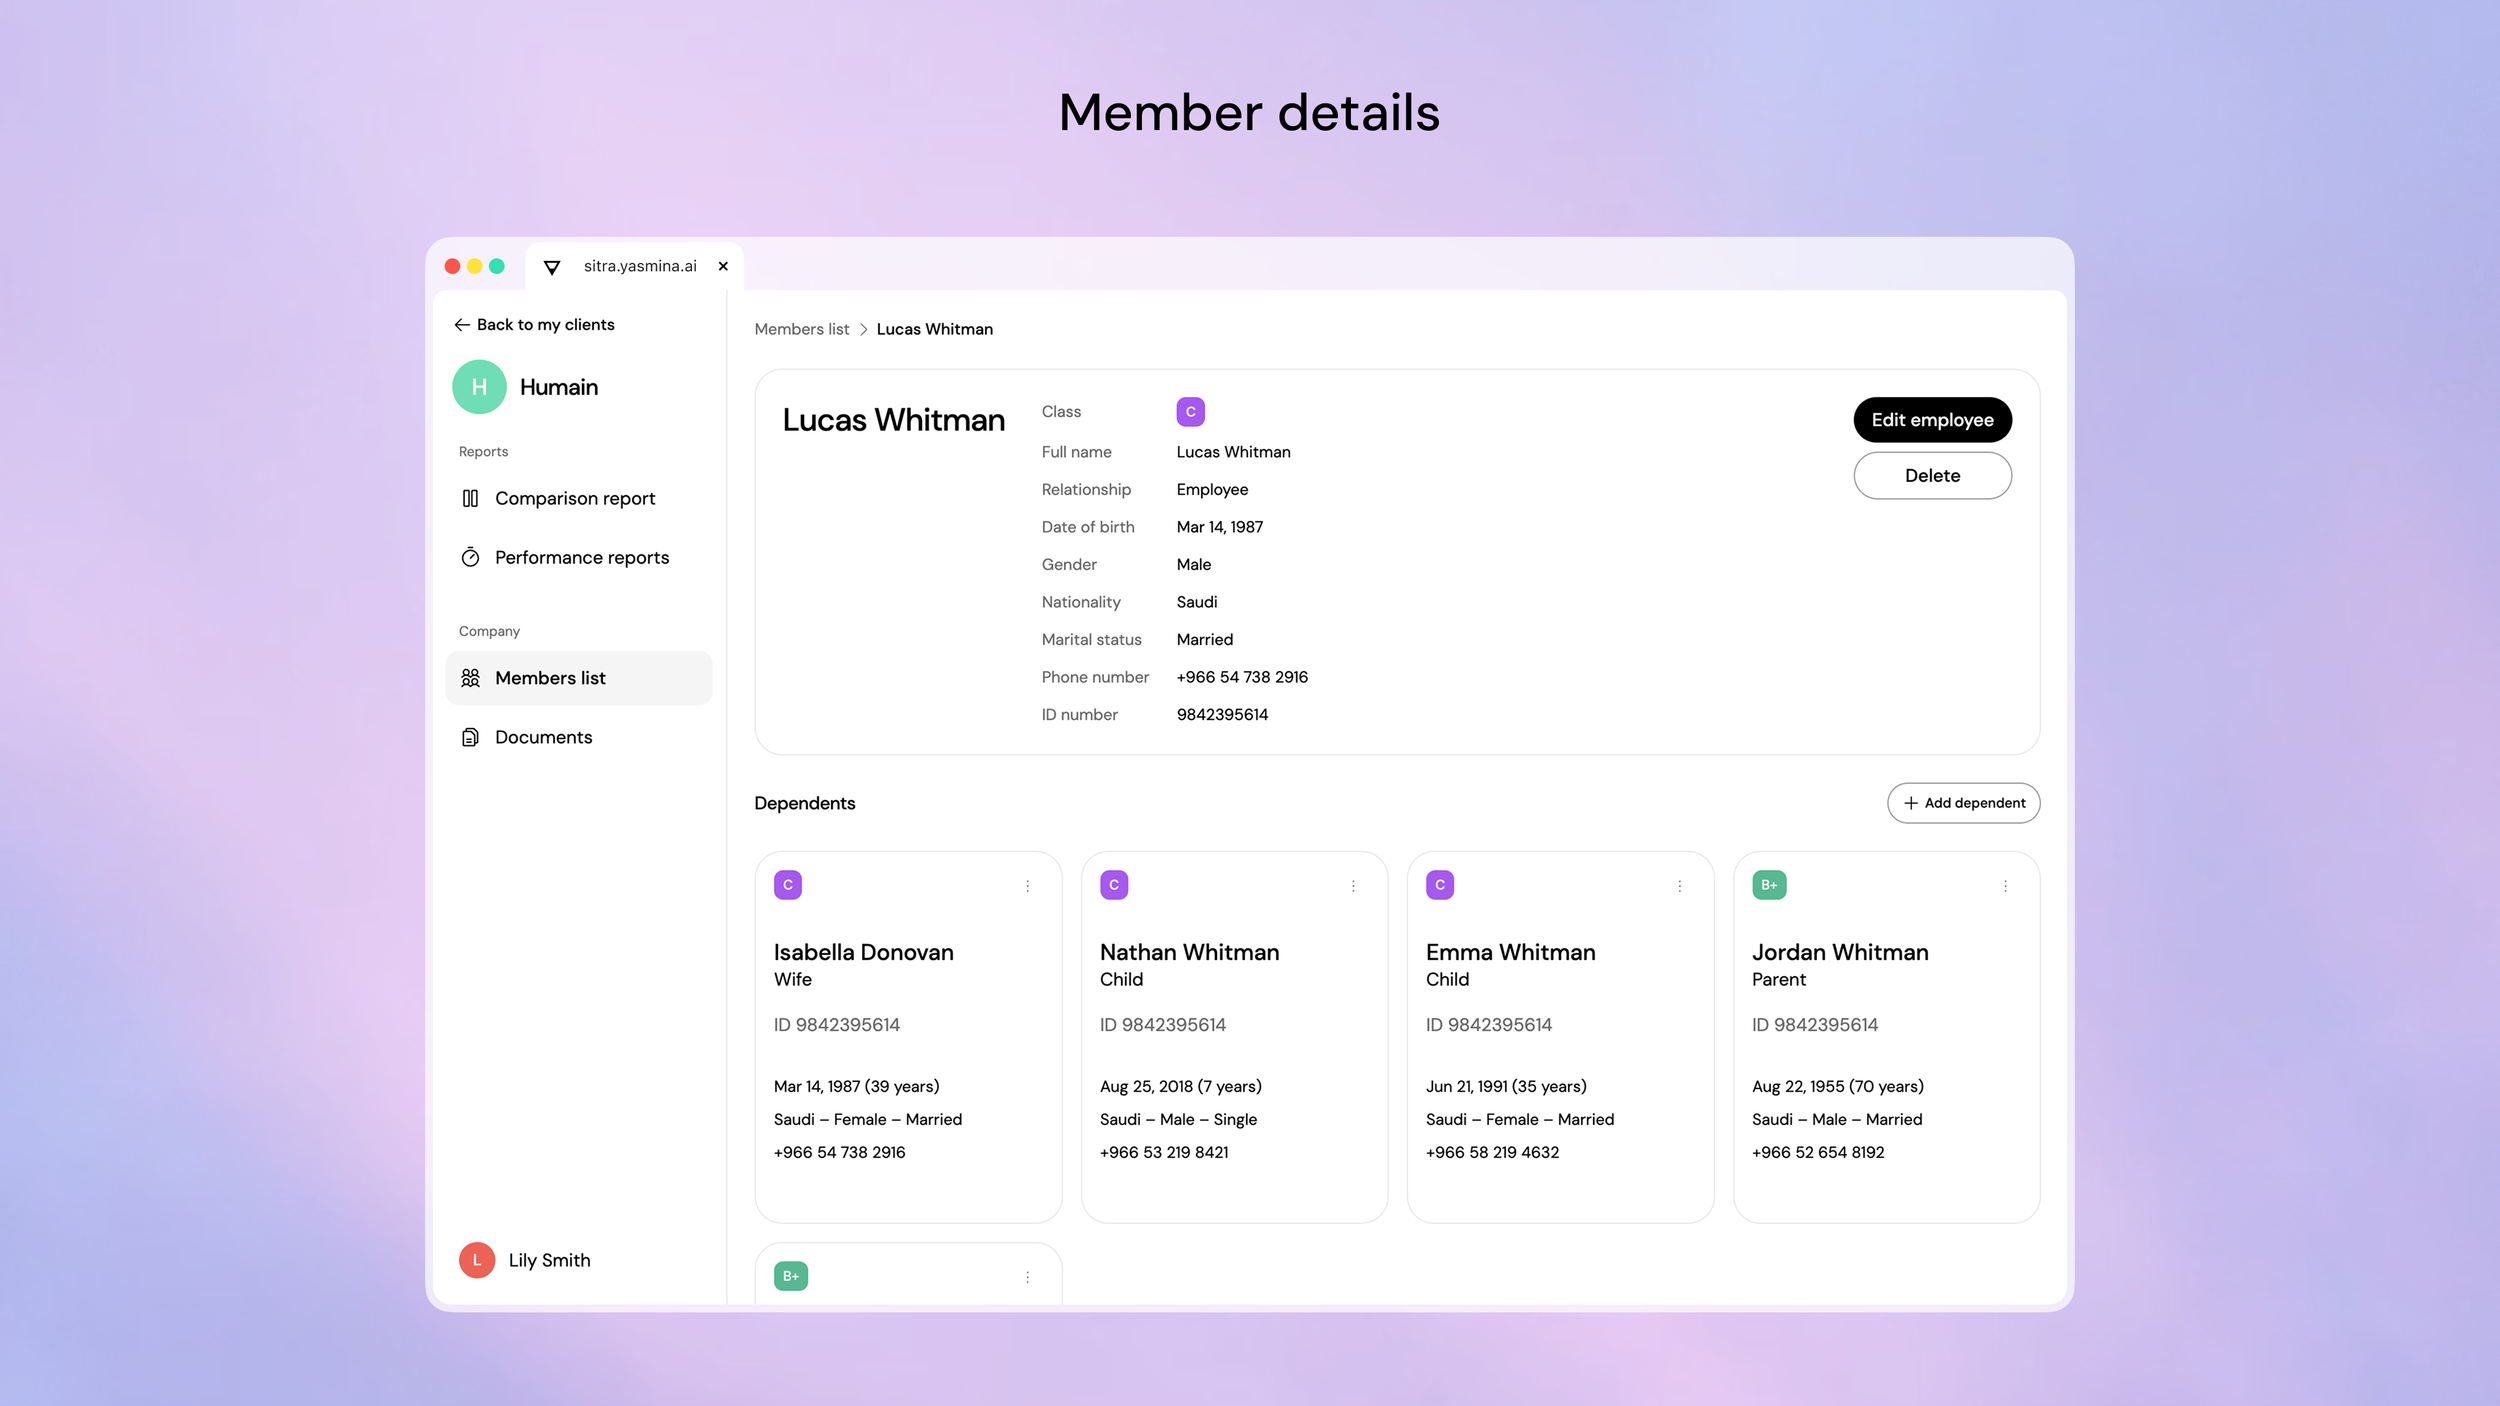Click Saudi – Male – Single on Nathan's card
The height and width of the screenshot is (1406, 2500).
pyautogui.click(x=1178, y=1119)
